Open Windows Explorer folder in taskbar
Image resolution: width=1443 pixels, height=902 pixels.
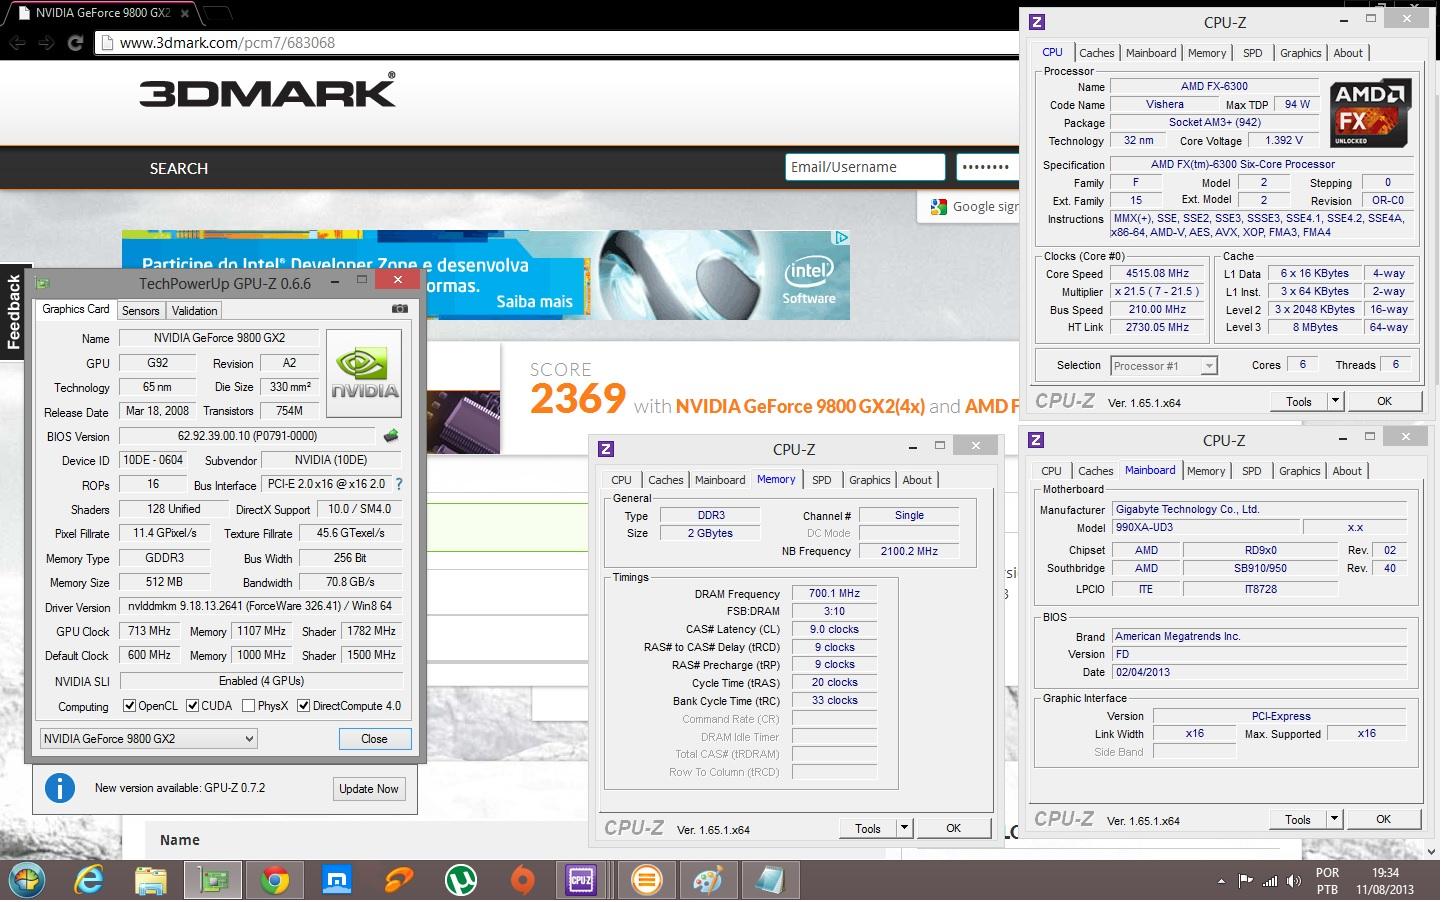[x=151, y=880]
